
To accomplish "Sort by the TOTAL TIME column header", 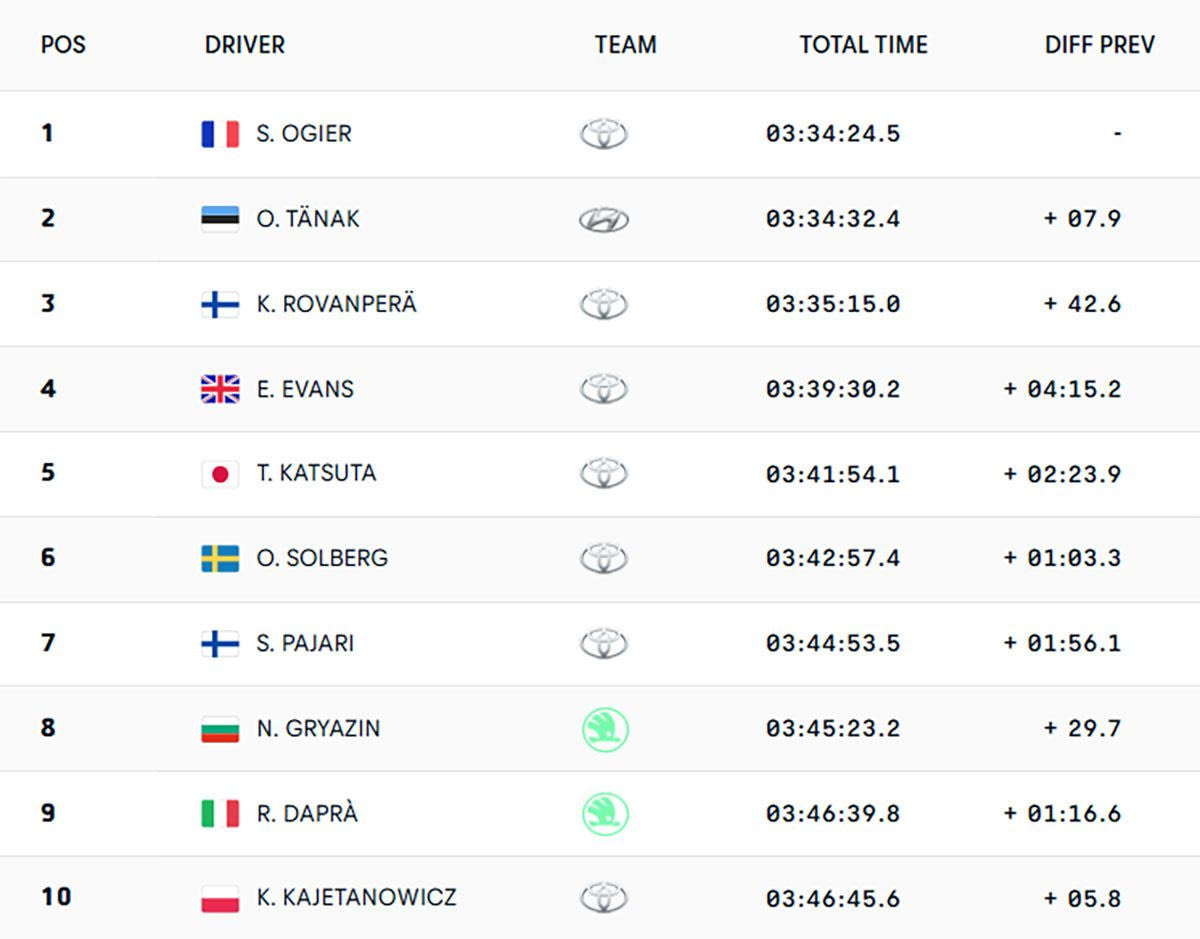I will pyautogui.click(x=863, y=45).
